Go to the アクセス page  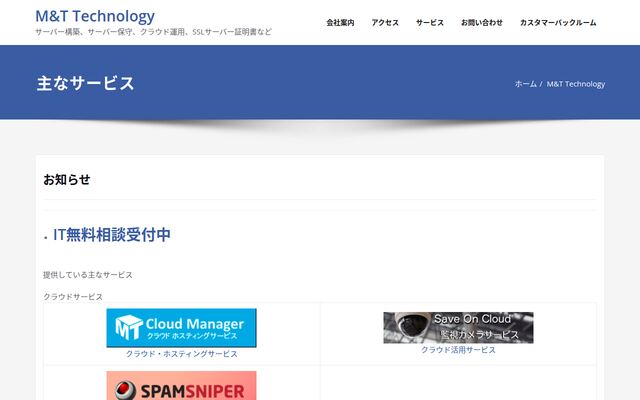(x=385, y=23)
